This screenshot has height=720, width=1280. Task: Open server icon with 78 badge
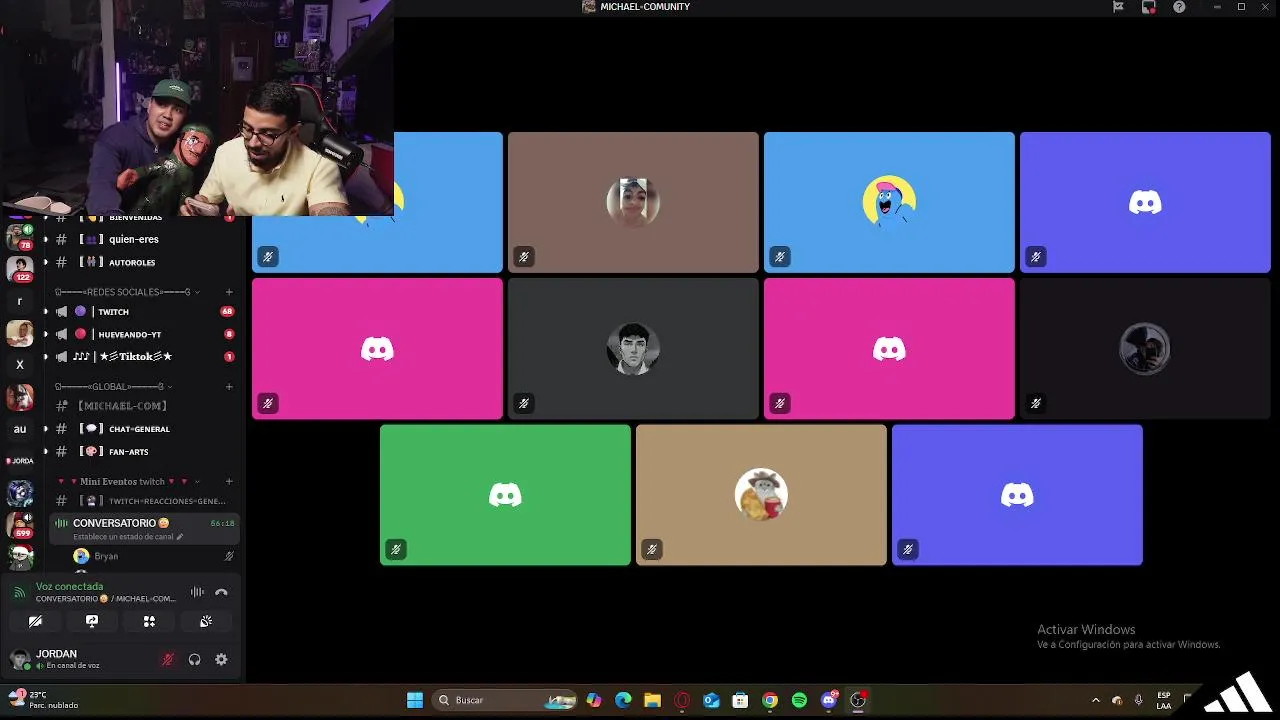pos(19,238)
